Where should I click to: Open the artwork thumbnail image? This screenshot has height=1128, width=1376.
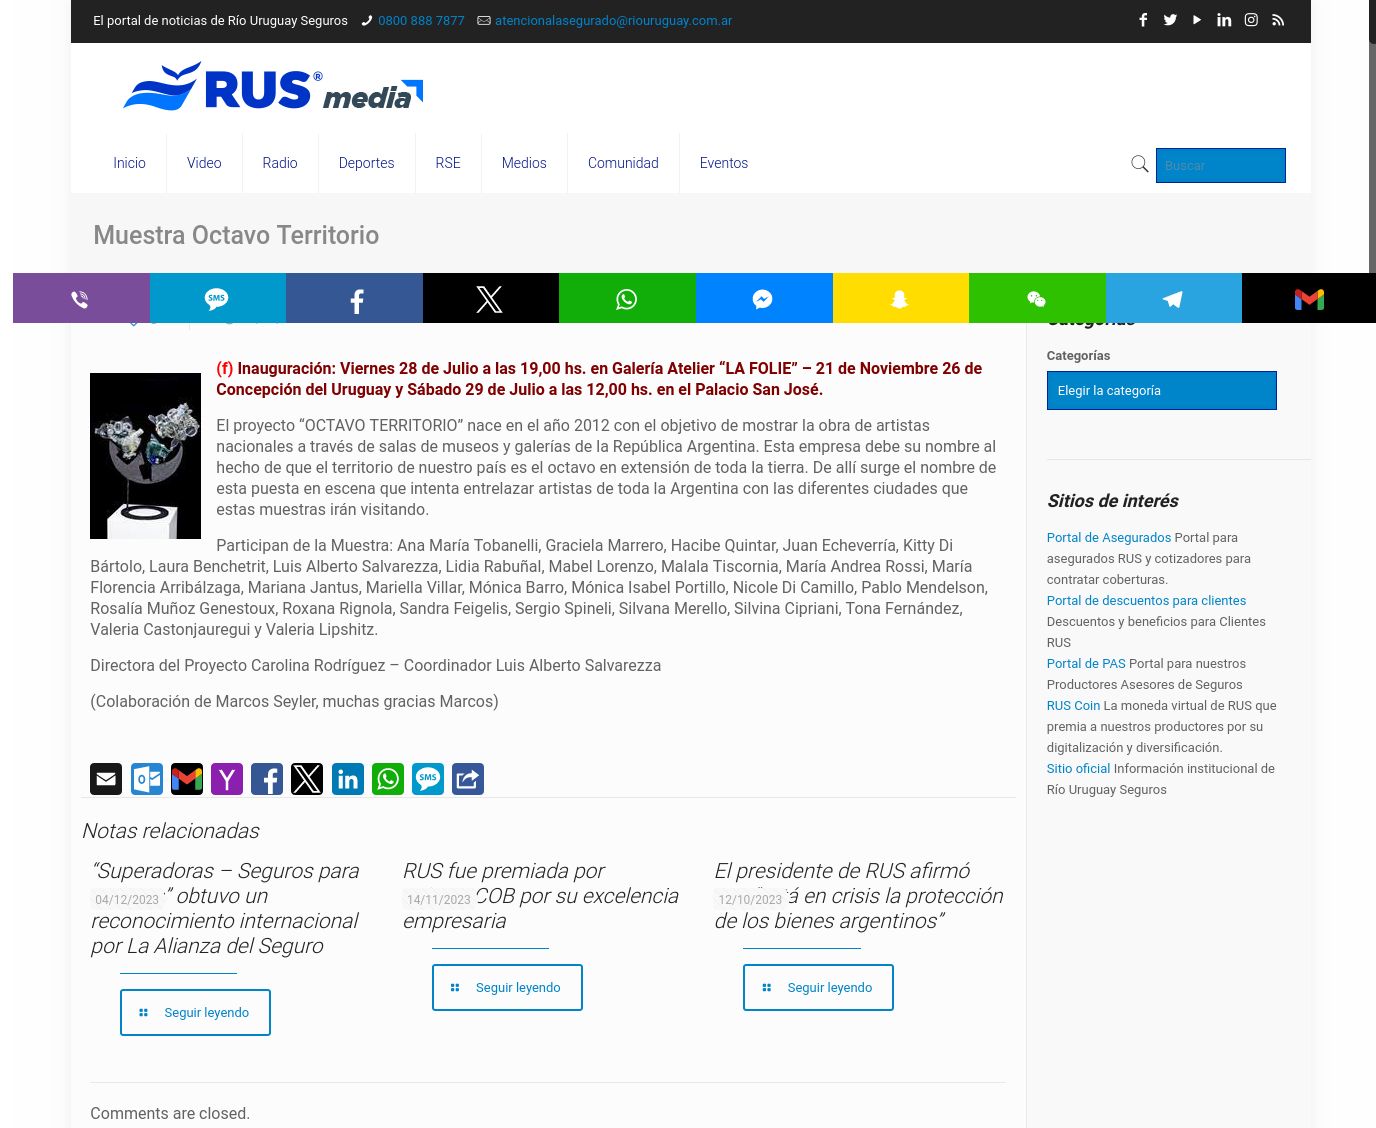[145, 456]
